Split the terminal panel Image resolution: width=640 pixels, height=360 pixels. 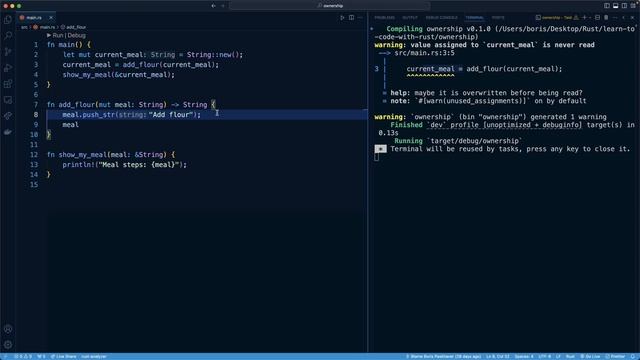click(598, 18)
